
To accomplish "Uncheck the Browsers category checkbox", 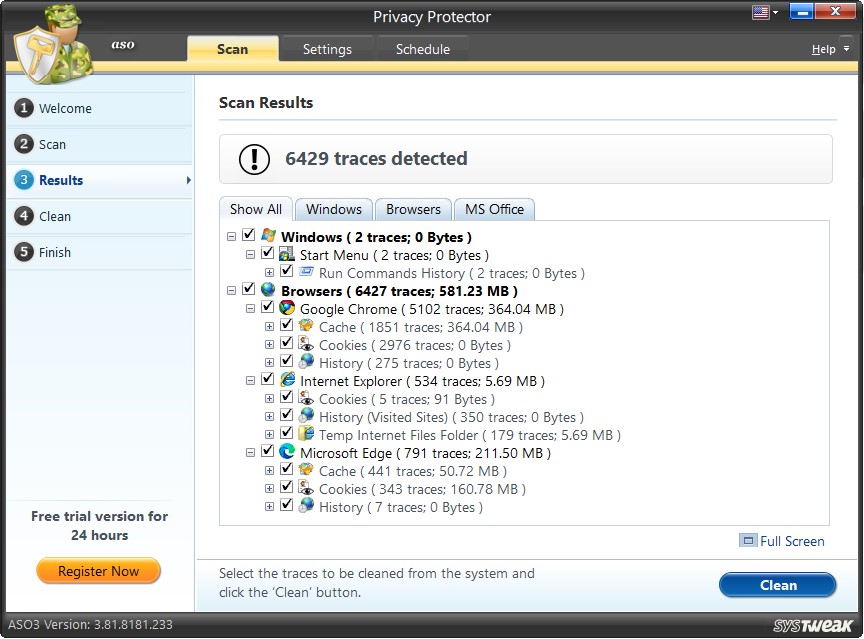I will (247, 290).
